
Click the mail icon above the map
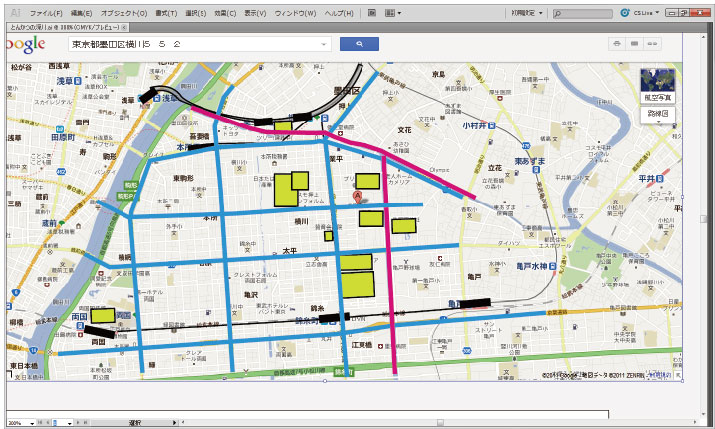[634, 44]
